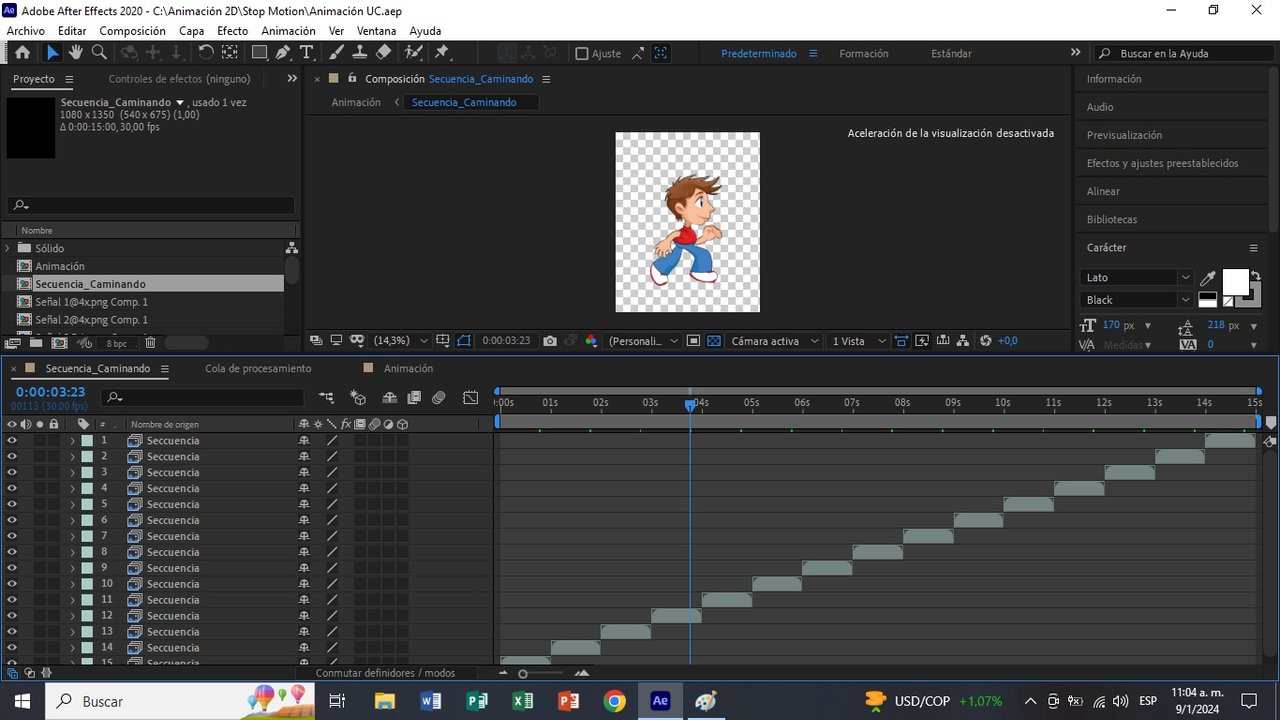Select the Pan Behind anchor point tool
This screenshot has height=720, width=1280.
(x=230, y=53)
